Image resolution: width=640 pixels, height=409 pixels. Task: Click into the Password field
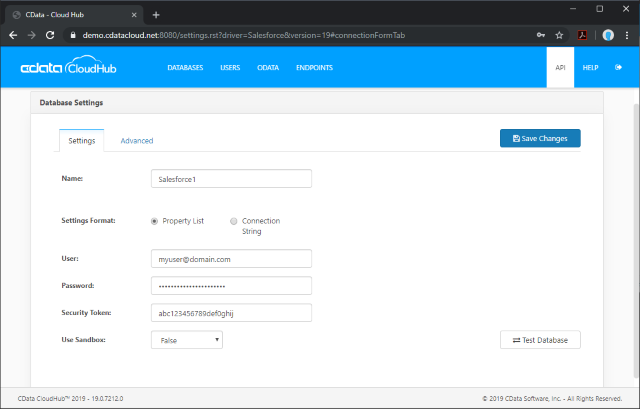tap(231, 286)
